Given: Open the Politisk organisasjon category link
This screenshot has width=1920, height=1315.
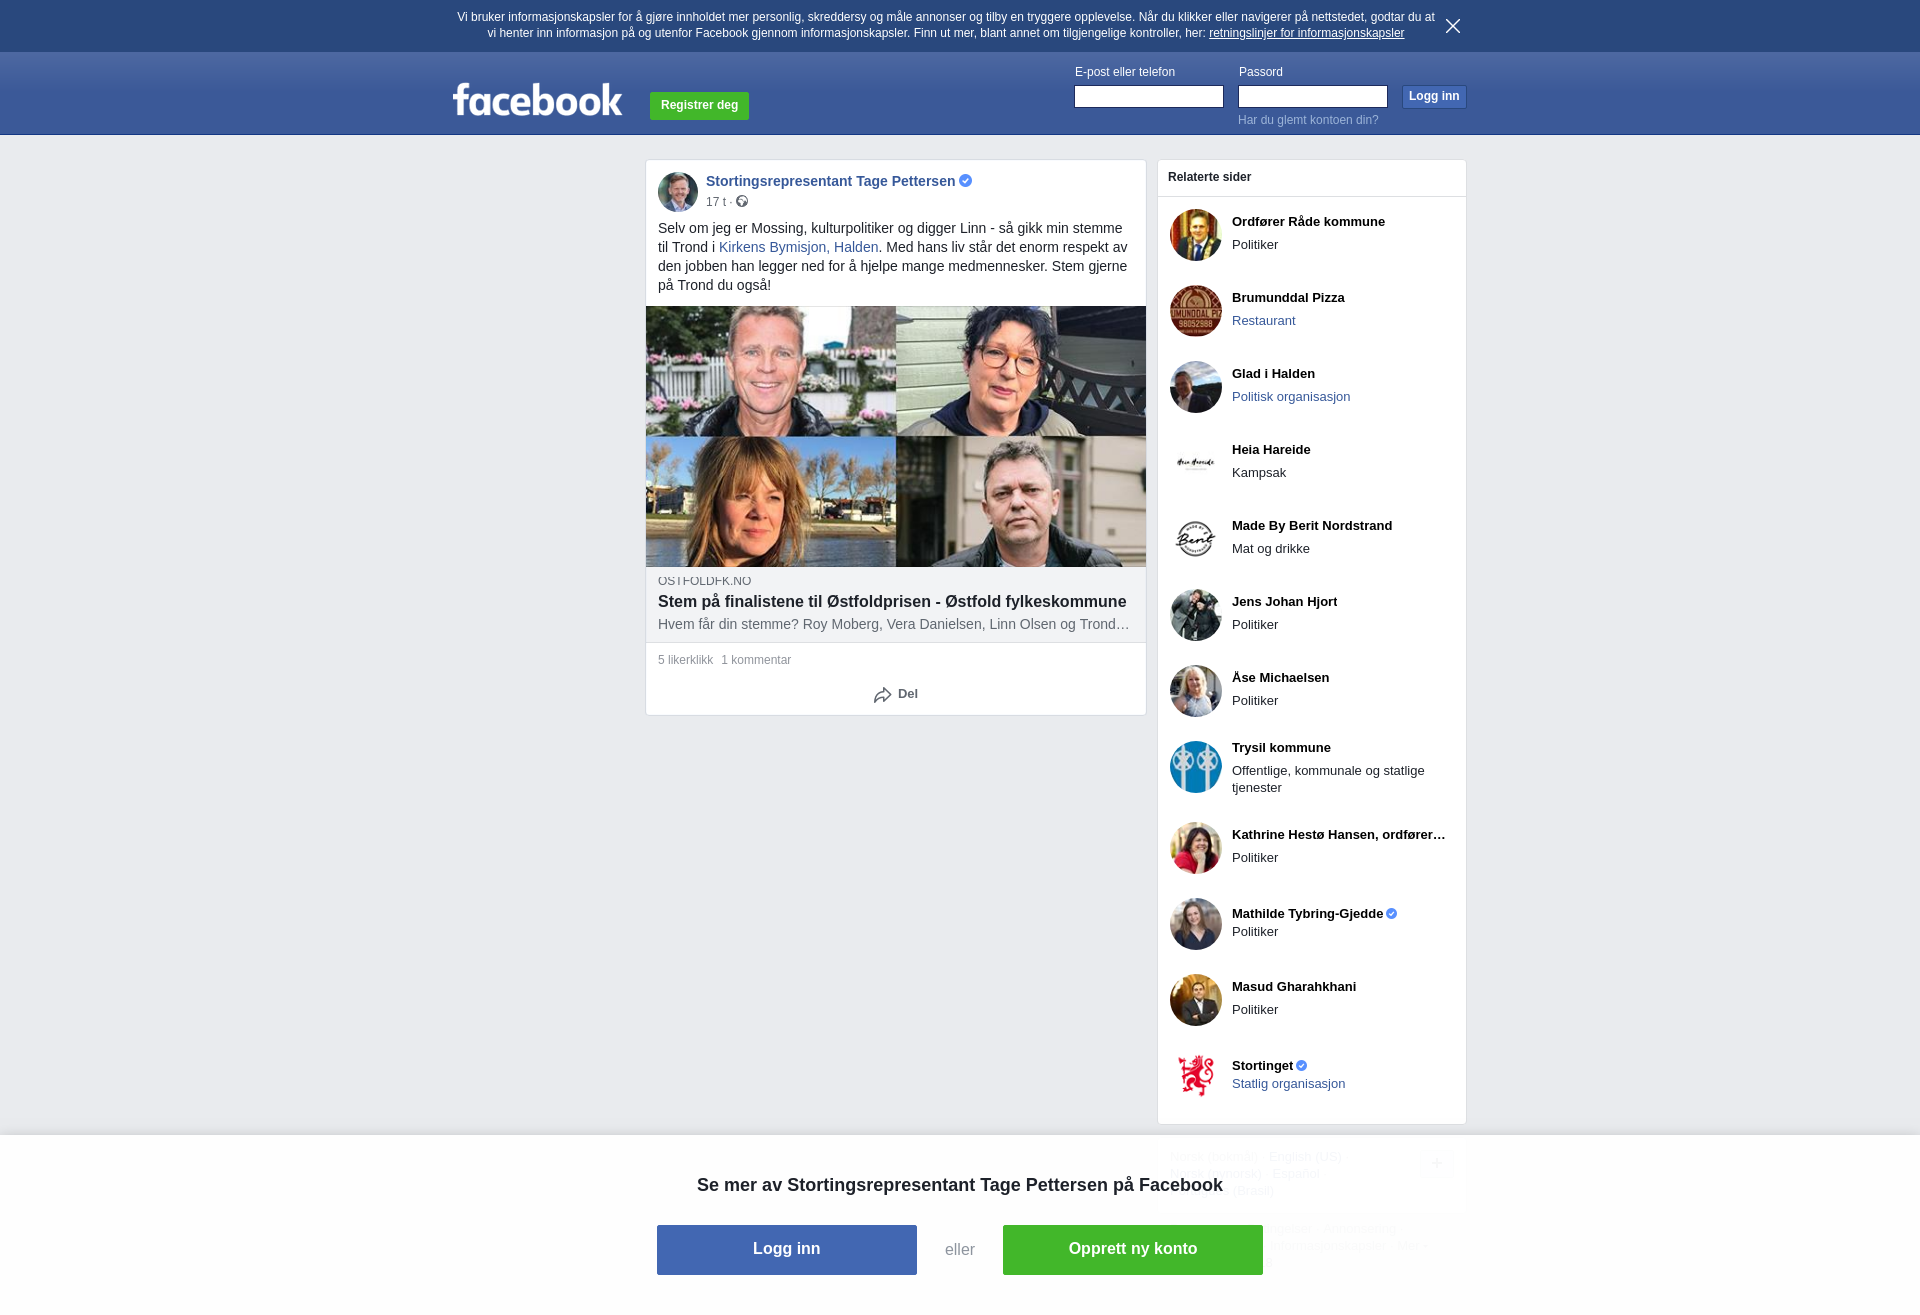Looking at the screenshot, I should pos(1290,397).
